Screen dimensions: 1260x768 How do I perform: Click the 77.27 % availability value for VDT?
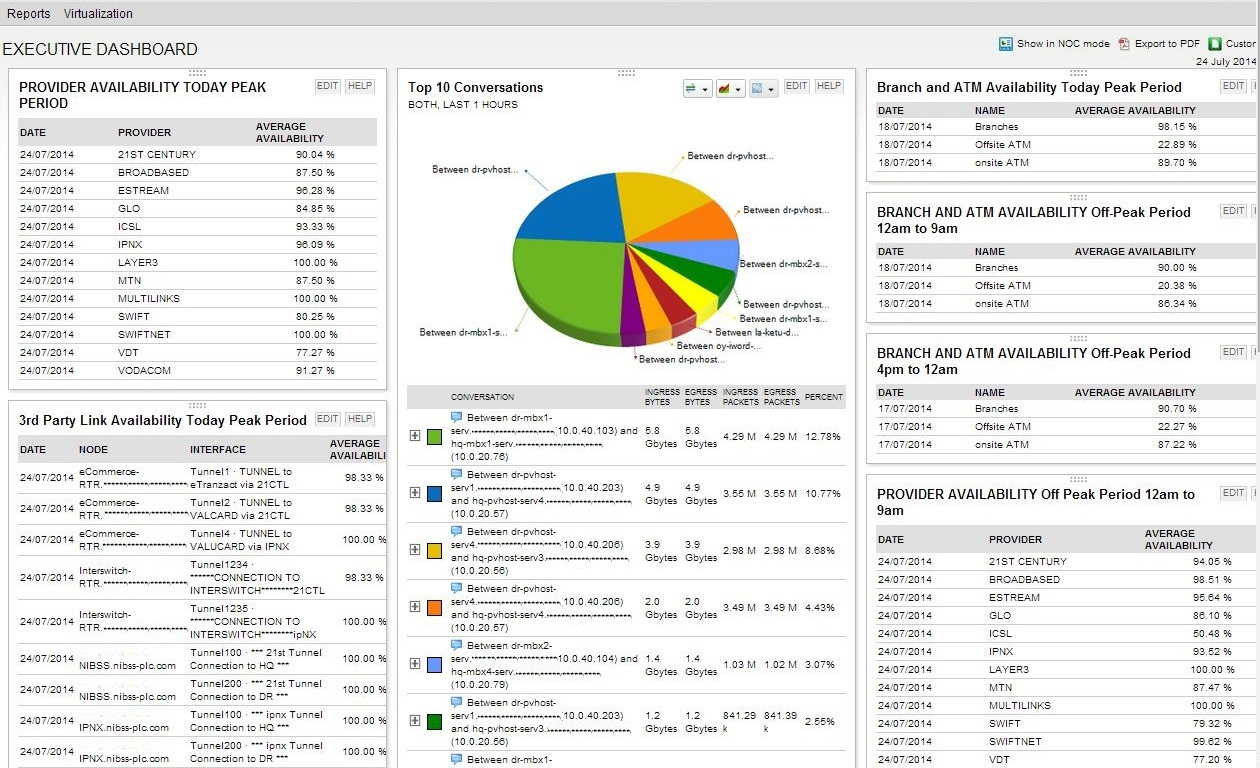point(316,352)
